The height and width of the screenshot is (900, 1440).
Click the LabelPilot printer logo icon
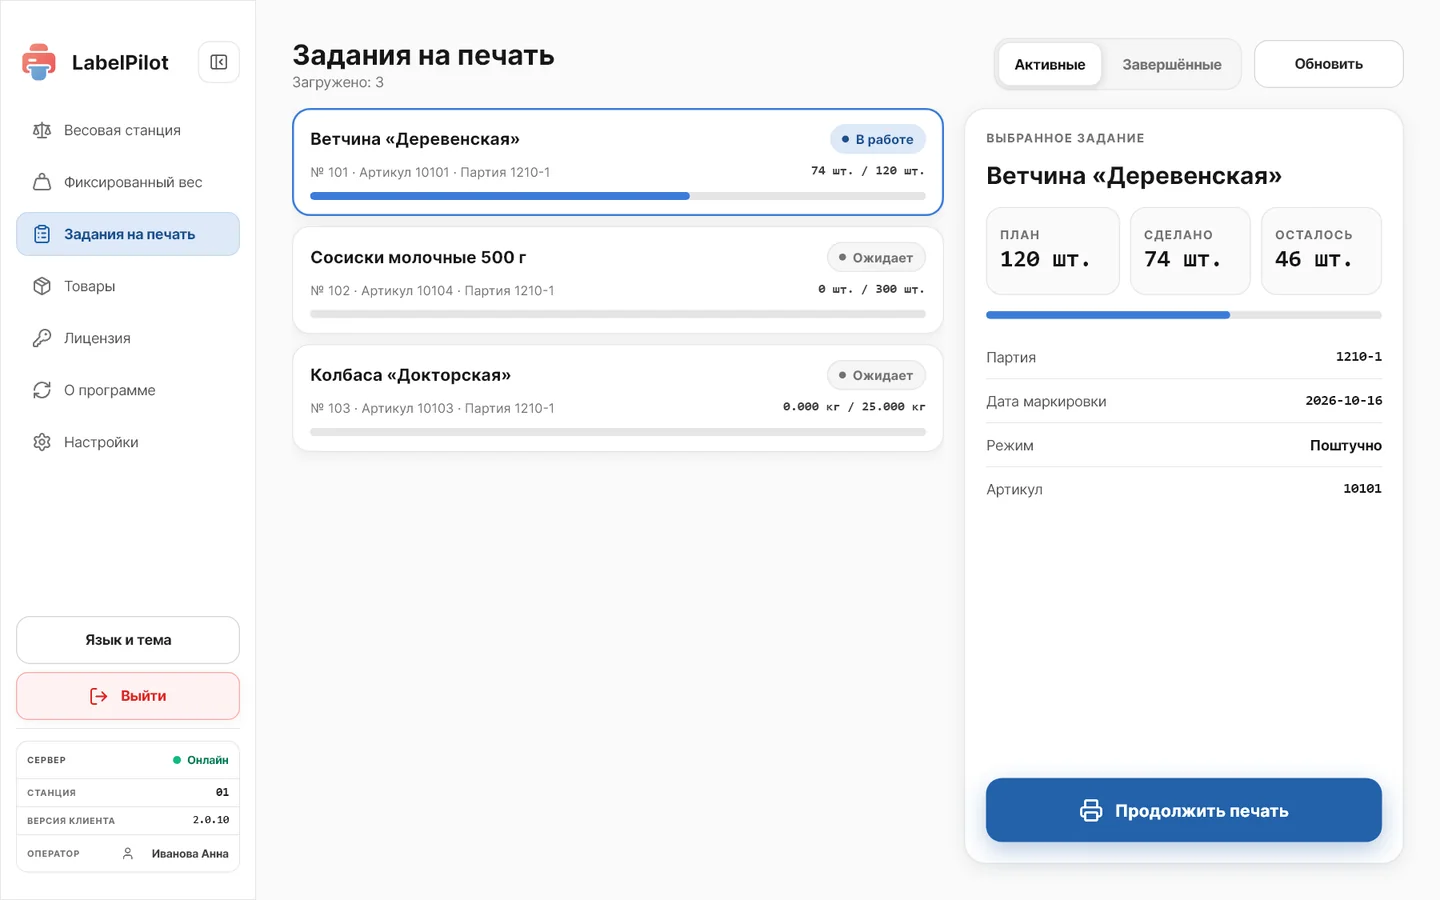tap(39, 62)
